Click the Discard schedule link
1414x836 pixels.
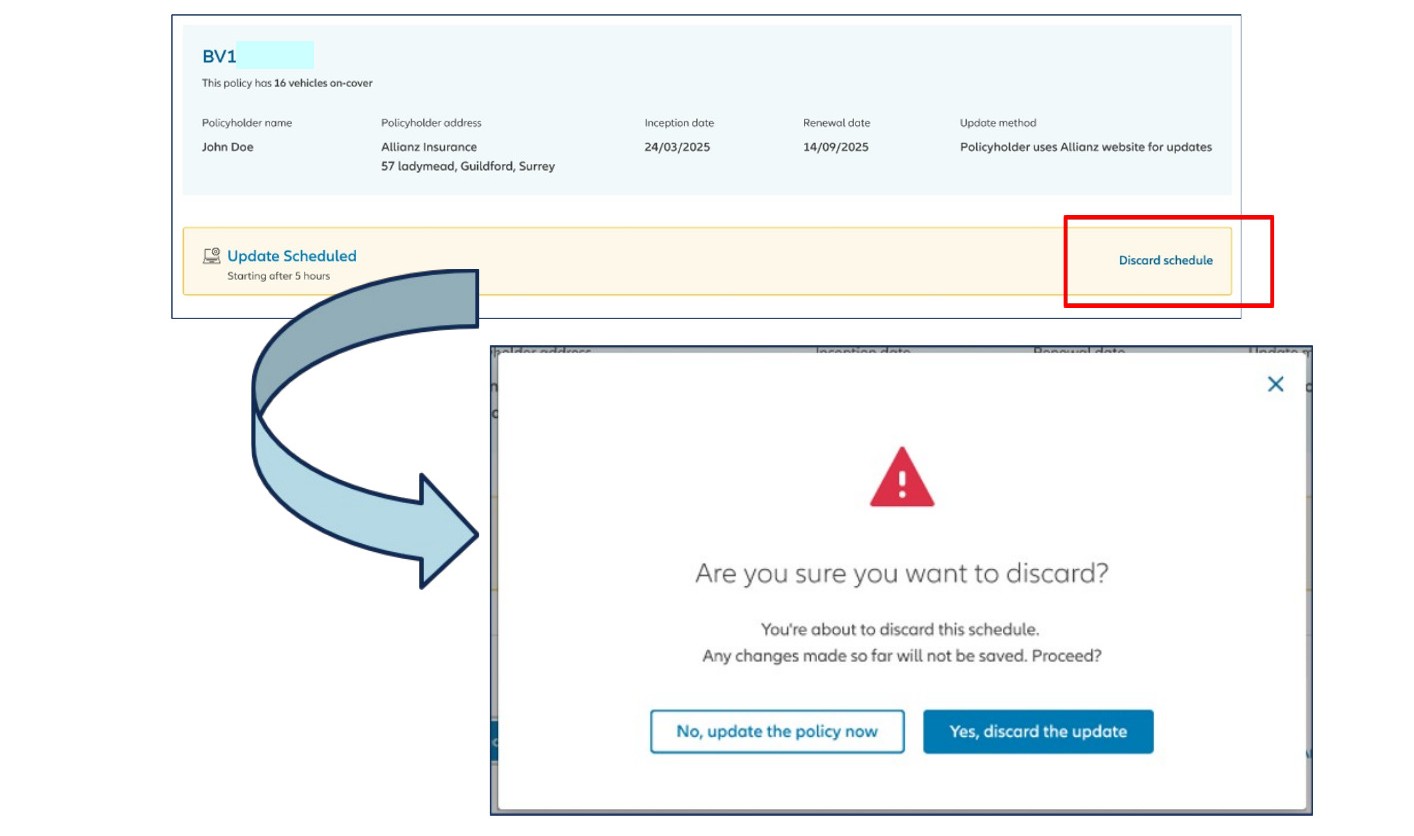tap(1165, 260)
